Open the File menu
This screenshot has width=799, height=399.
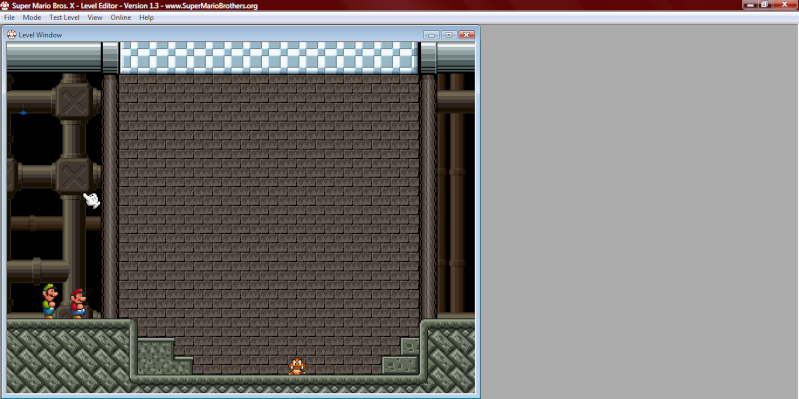coord(9,17)
